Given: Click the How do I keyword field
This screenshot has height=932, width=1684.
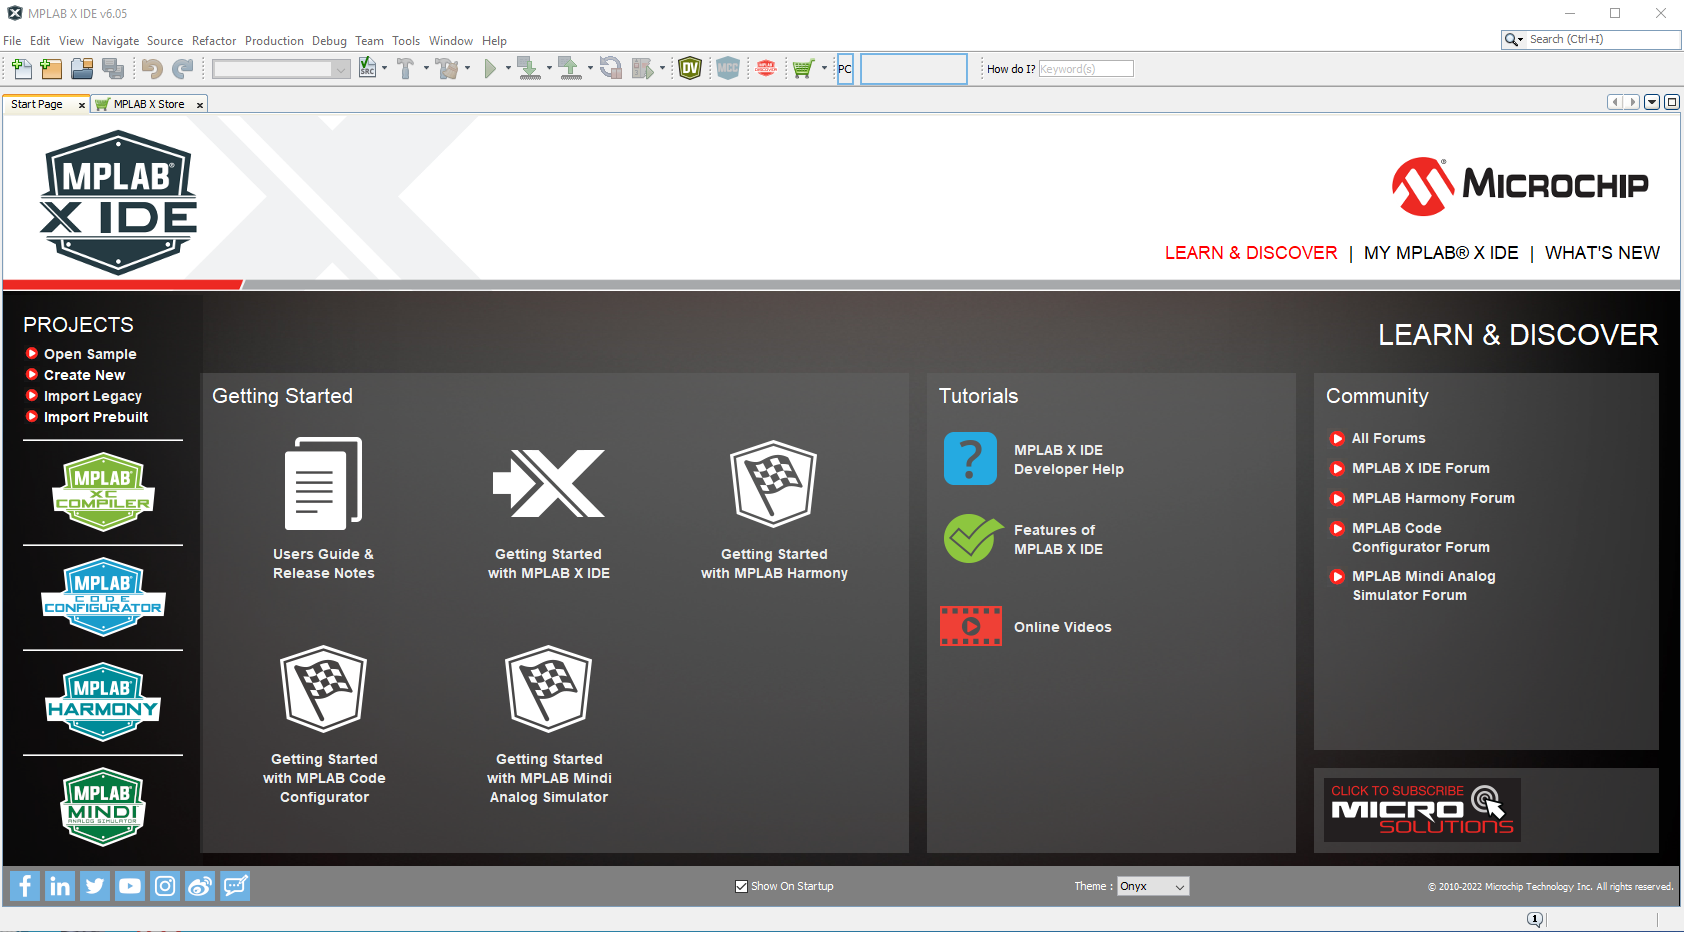Looking at the screenshot, I should point(1086,69).
